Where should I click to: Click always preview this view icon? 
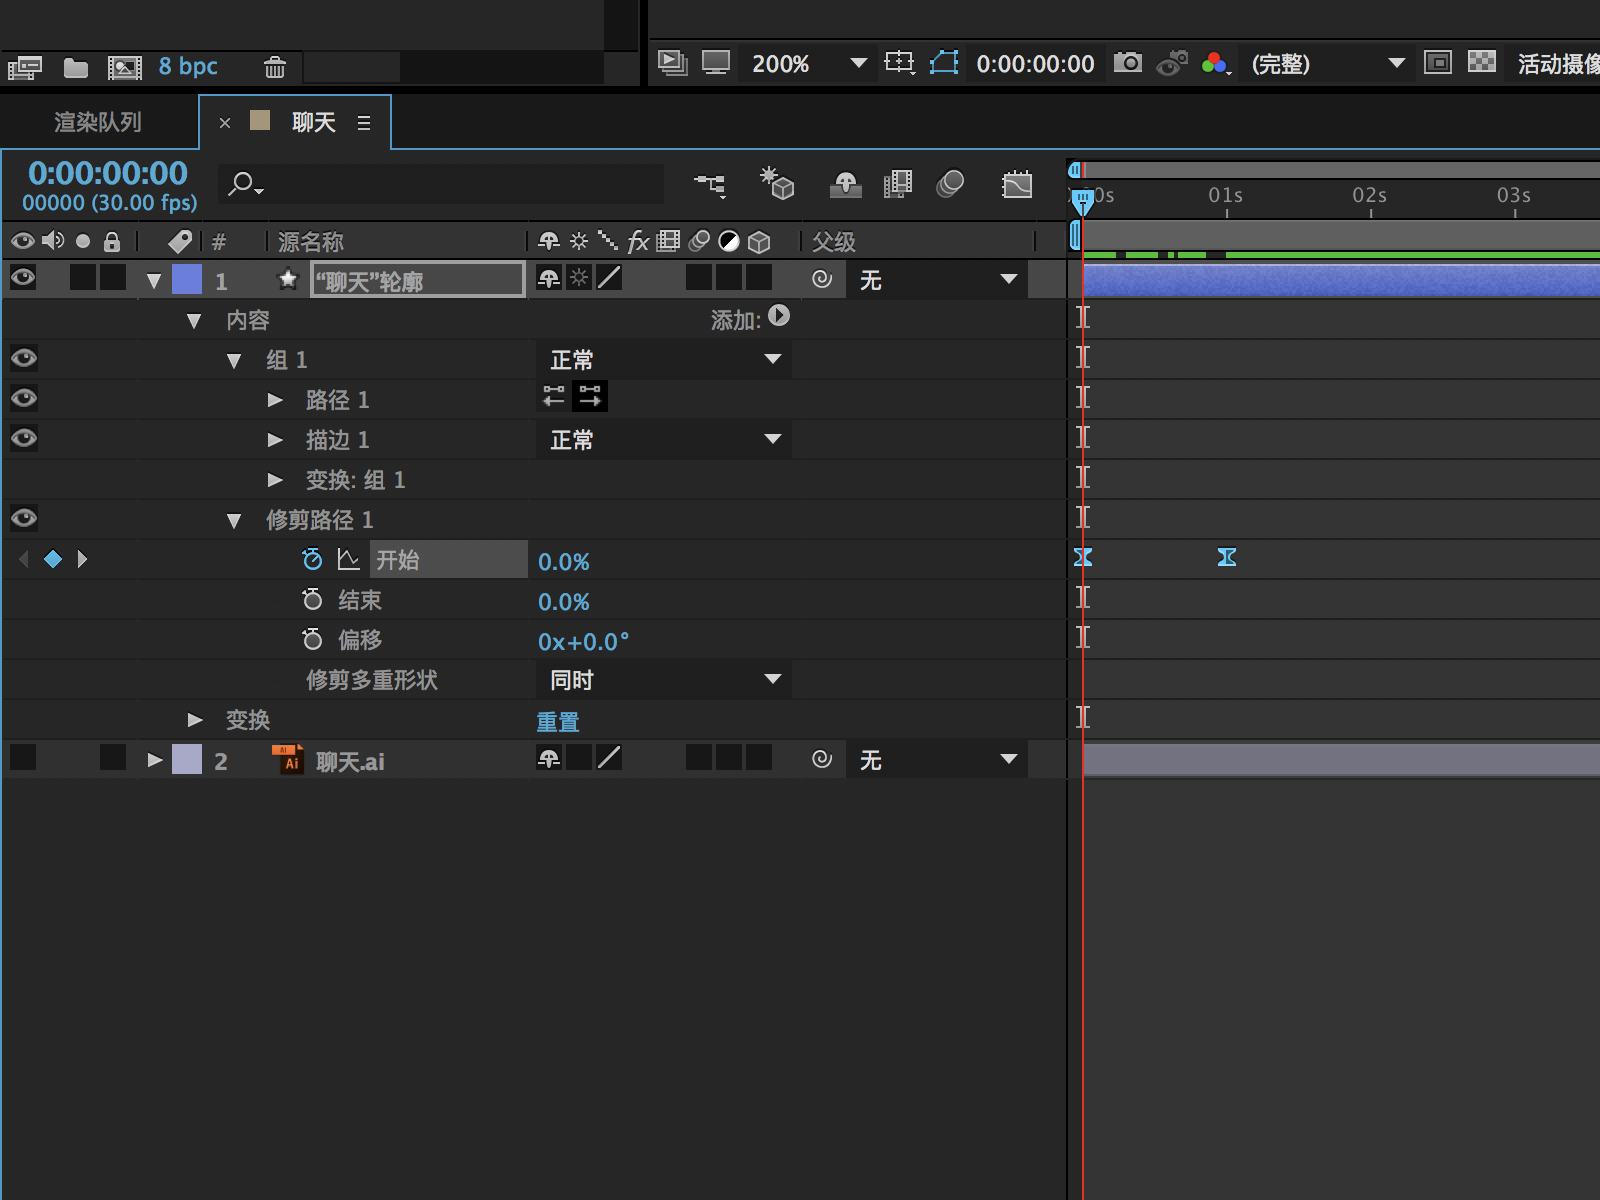coord(673,63)
